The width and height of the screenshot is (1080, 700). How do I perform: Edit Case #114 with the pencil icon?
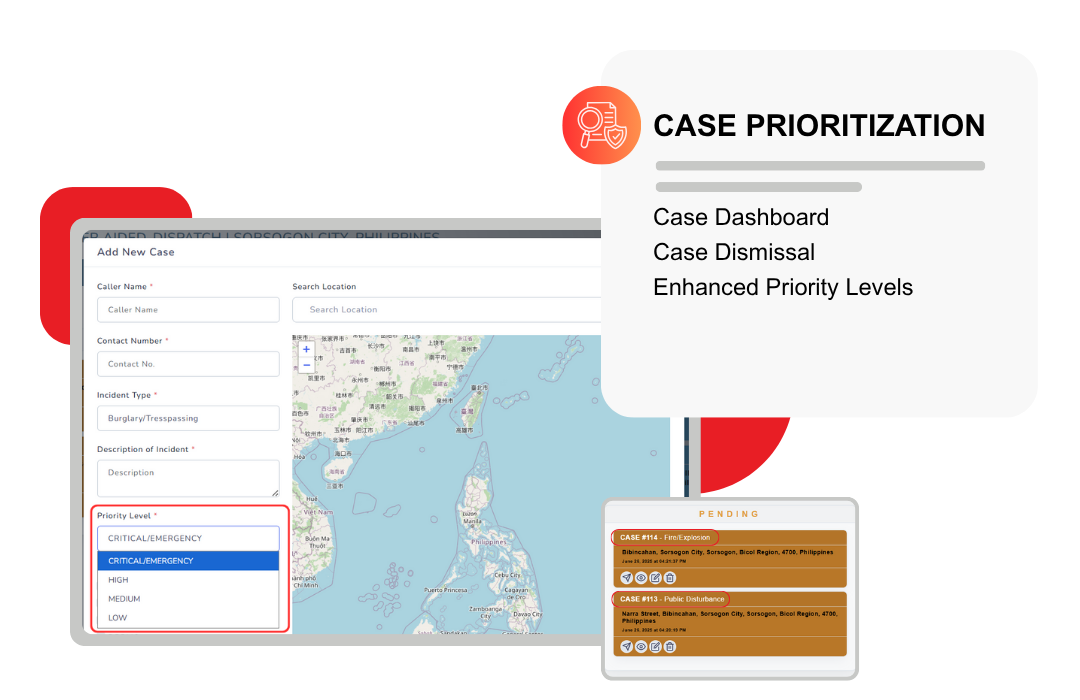(x=656, y=578)
